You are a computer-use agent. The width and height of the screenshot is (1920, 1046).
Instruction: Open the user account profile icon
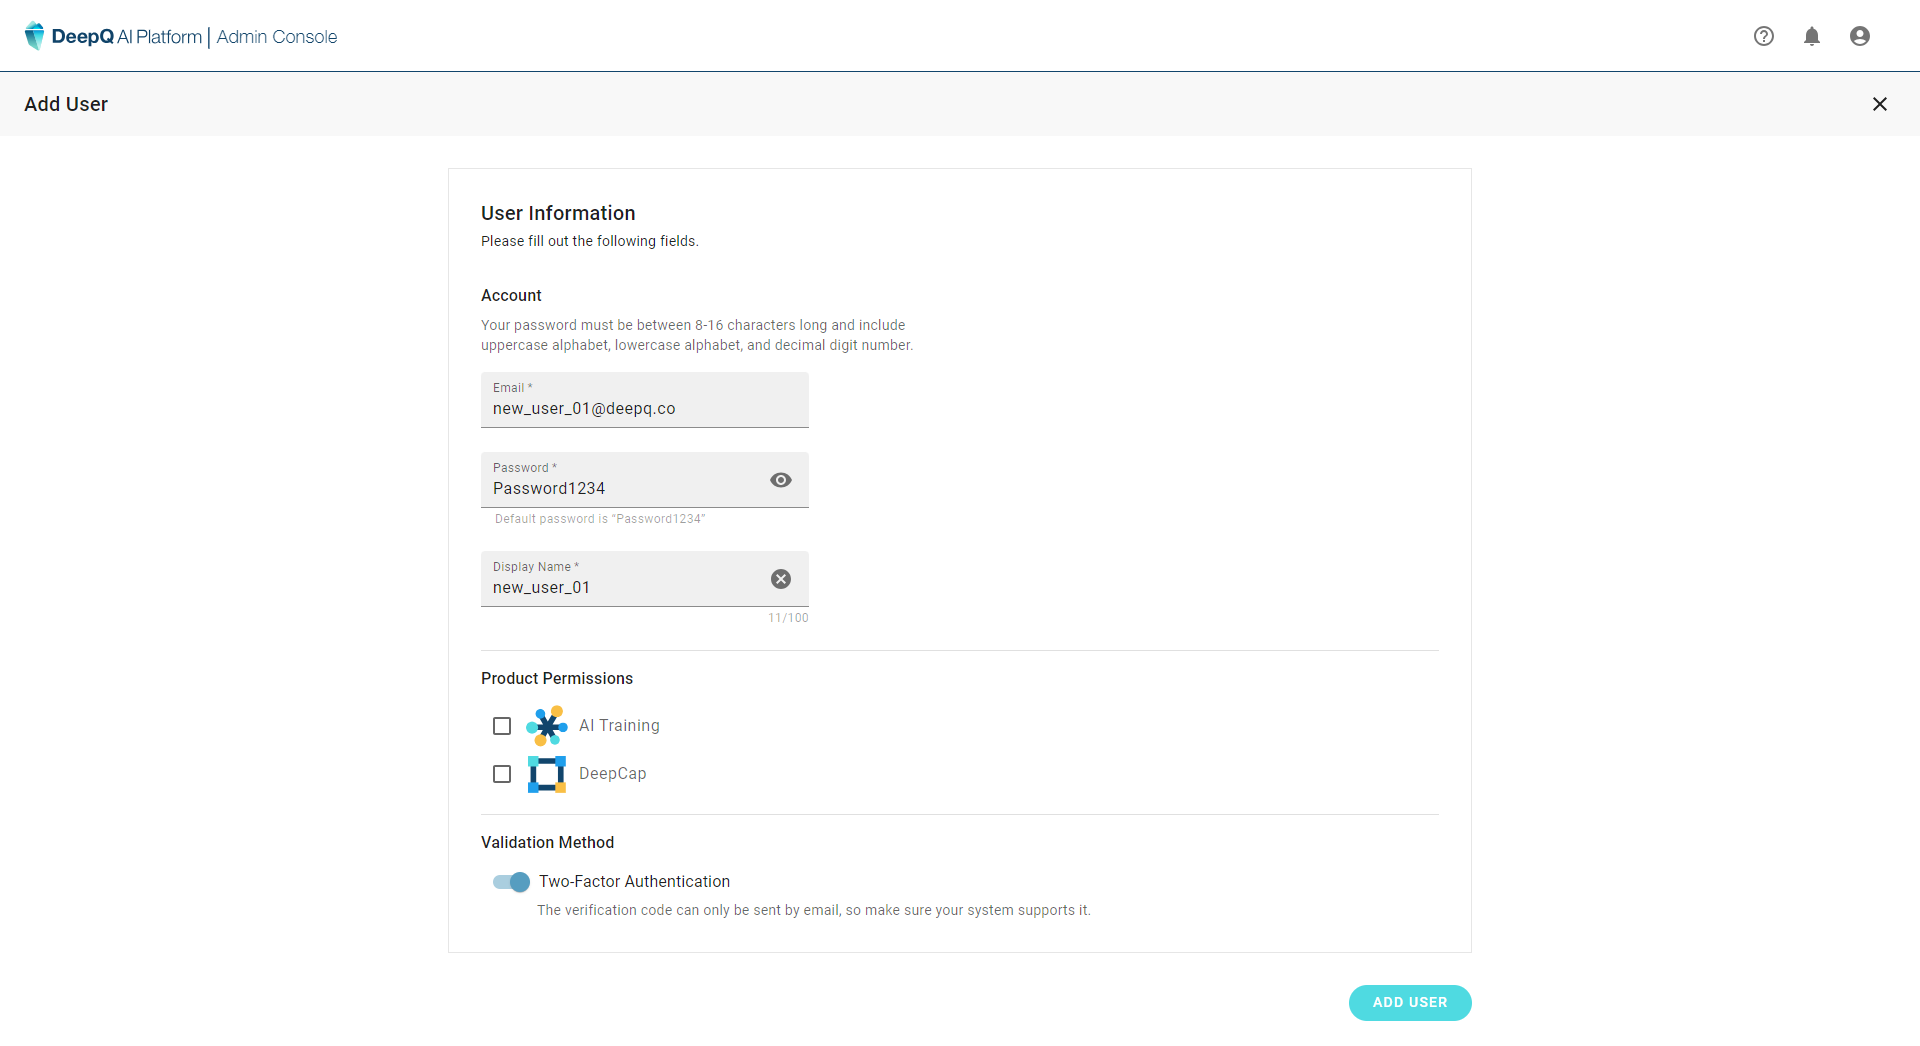(x=1860, y=36)
